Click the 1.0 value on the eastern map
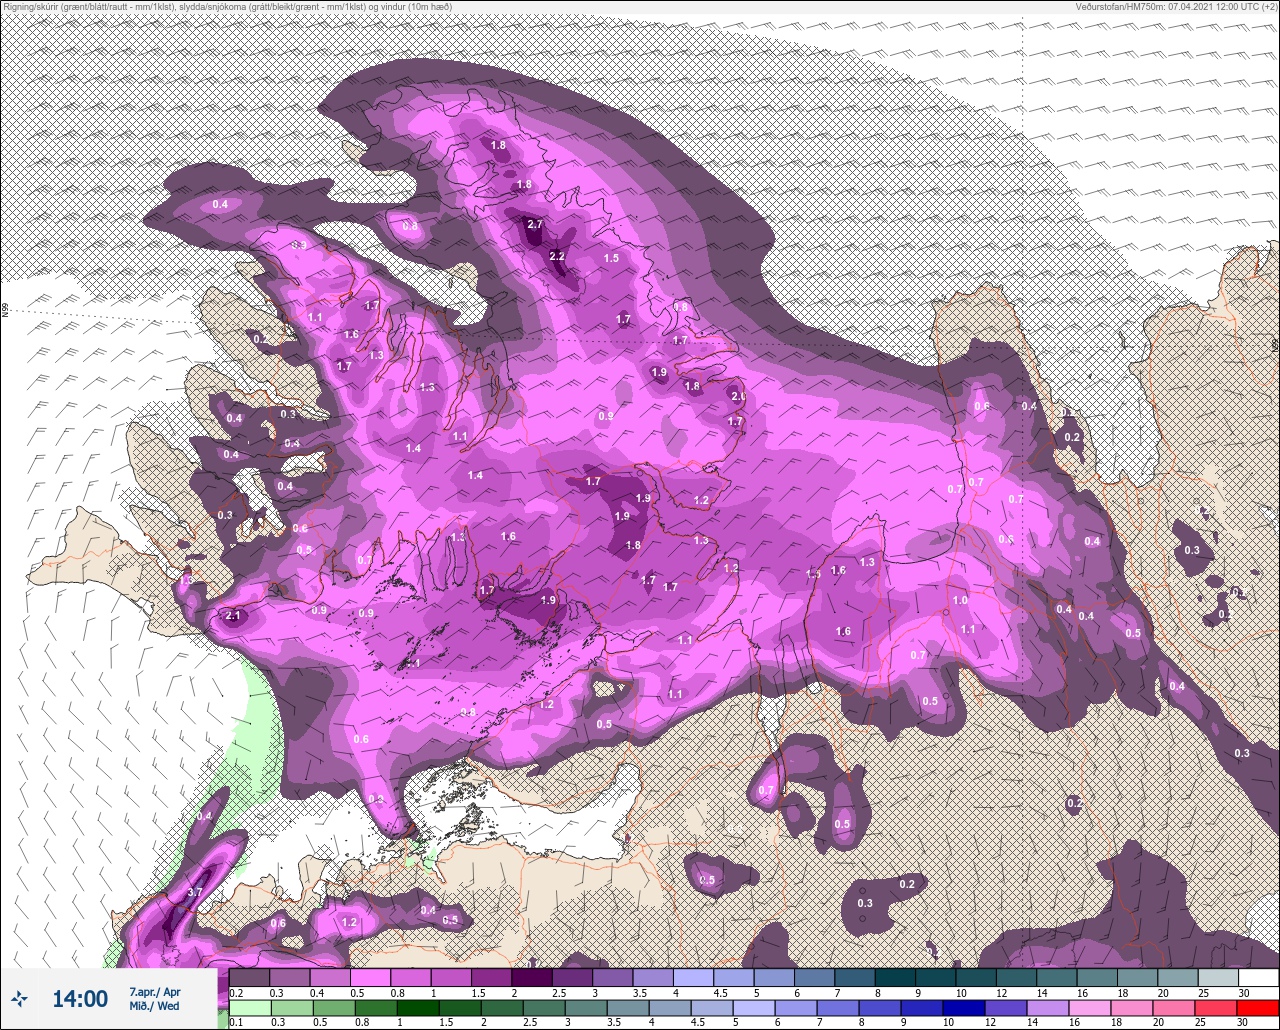The image size is (1280, 1030). pos(960,600)
